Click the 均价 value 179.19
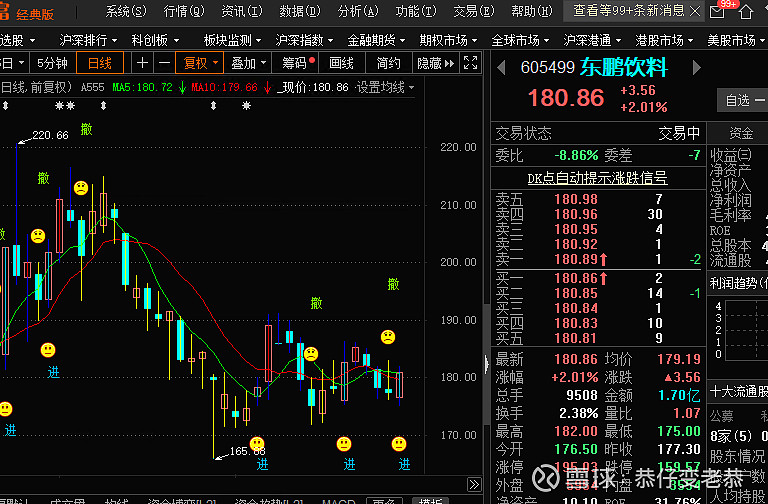The height and width of the screenshot is (504, 768). (679, 359)
